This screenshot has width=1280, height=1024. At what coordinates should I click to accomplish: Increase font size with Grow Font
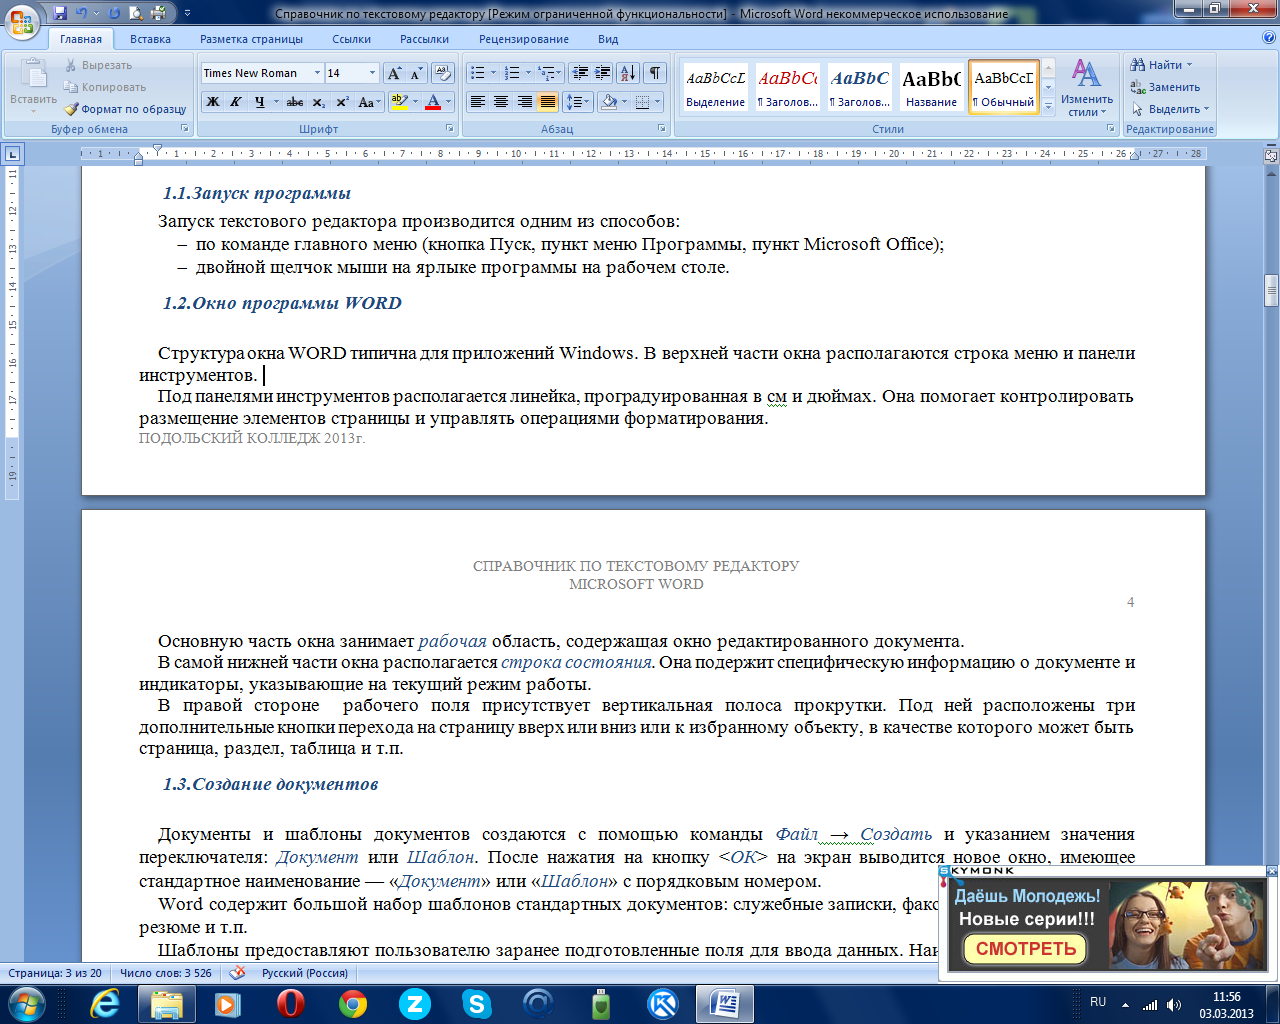pos(395,73)
